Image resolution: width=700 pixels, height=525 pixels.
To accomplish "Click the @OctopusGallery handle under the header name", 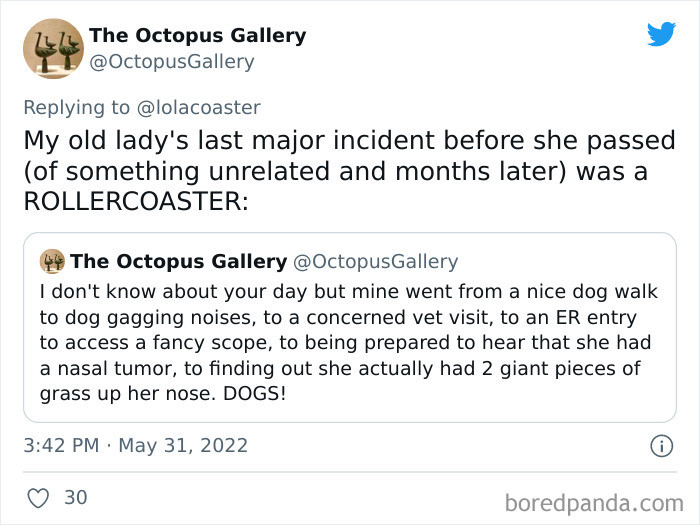I will pyautogui.click(x=172, y=62).
